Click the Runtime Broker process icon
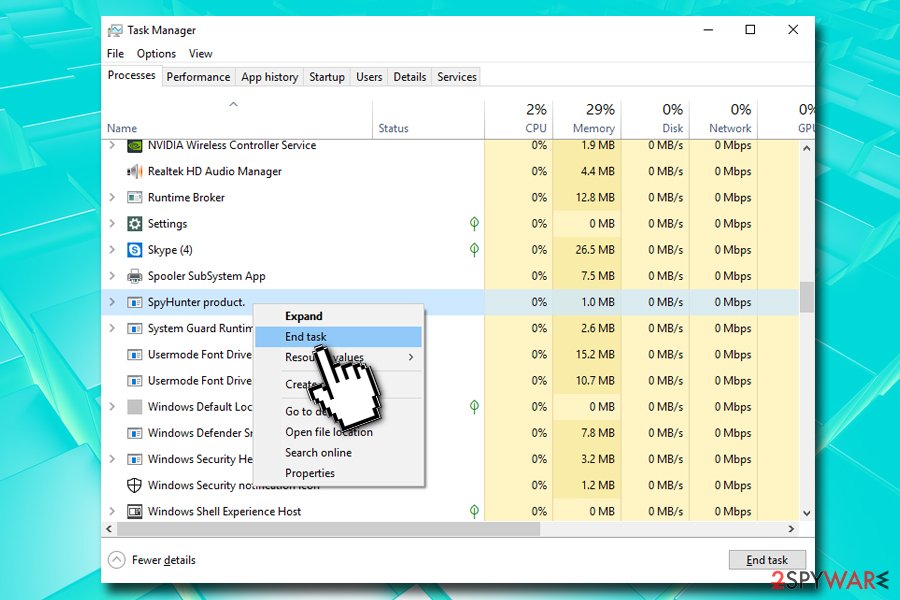Screen dimensions: 900x600 pos(134,198)
